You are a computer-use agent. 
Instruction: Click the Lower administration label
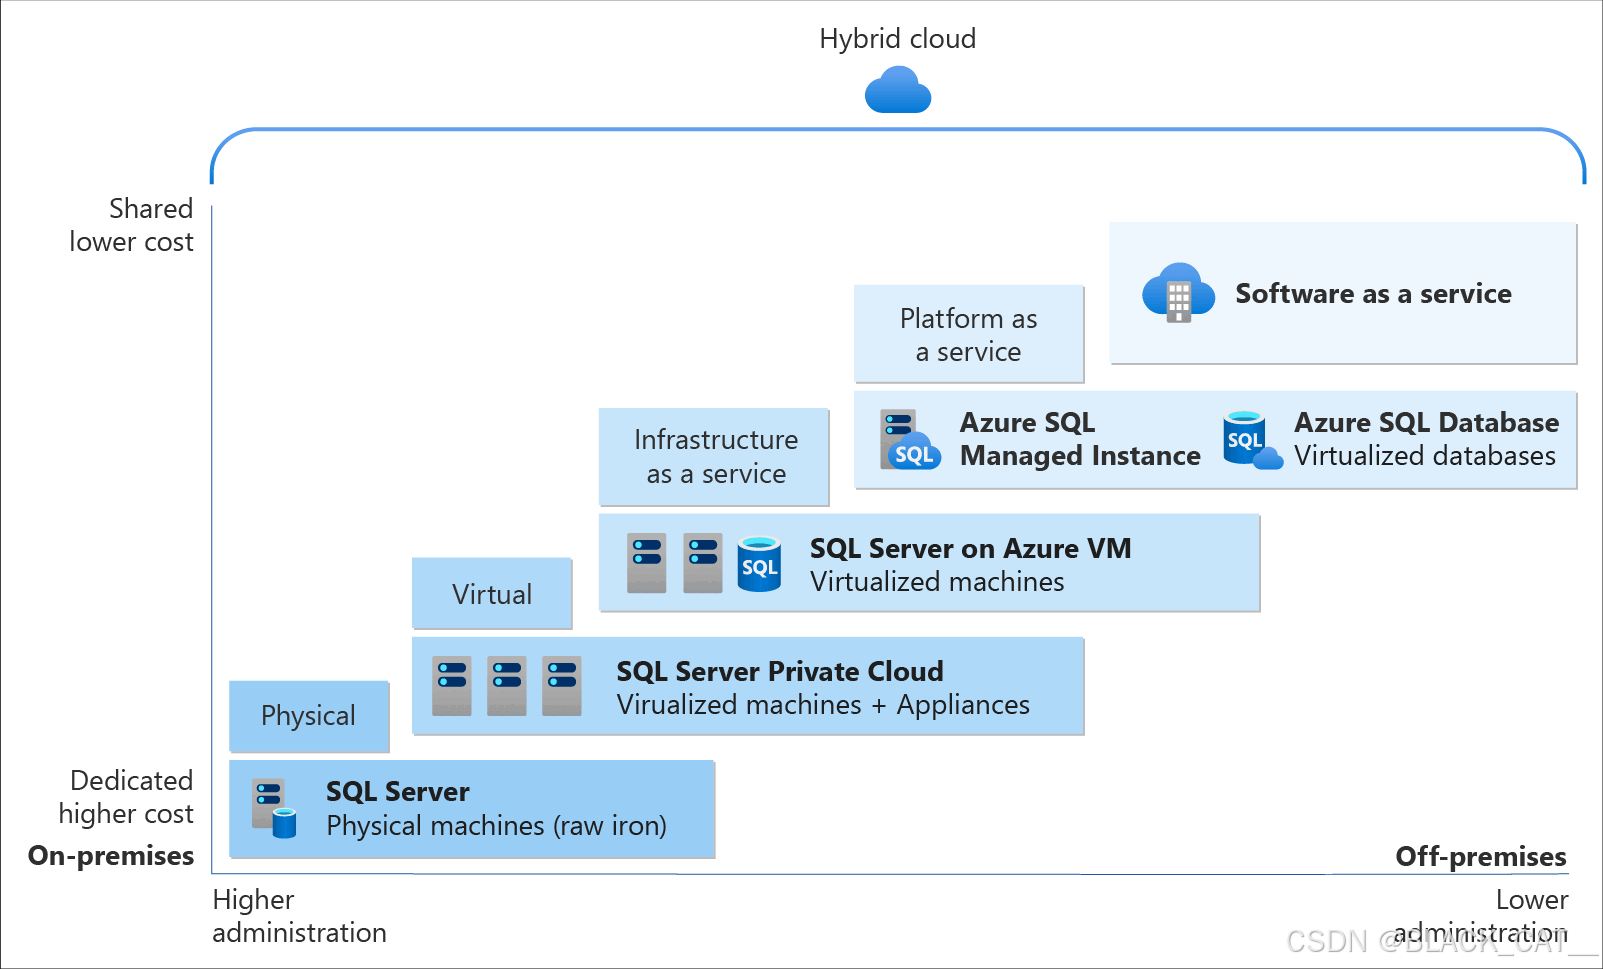click(1481, 916)
